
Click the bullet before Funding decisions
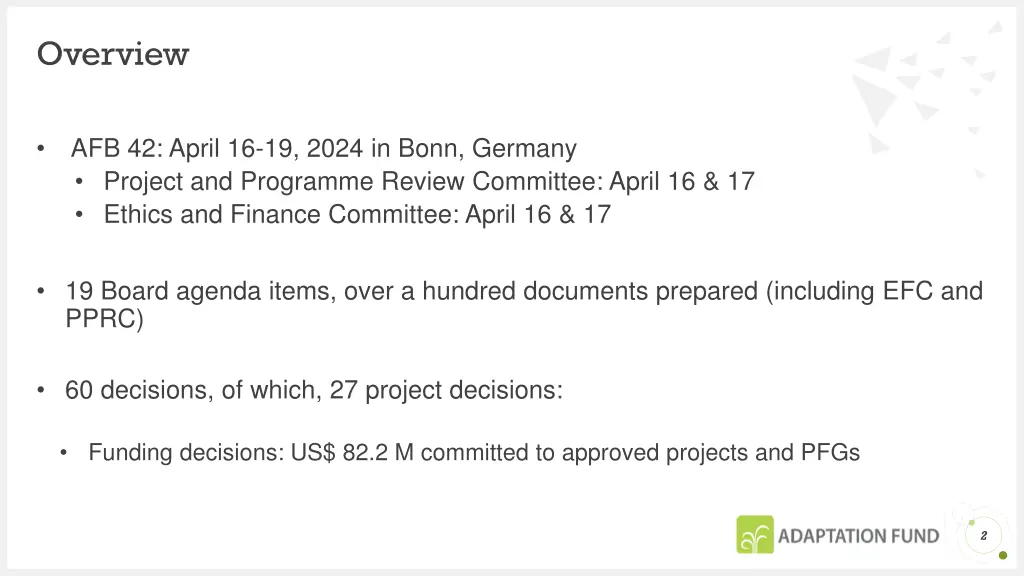coord(63,453)
